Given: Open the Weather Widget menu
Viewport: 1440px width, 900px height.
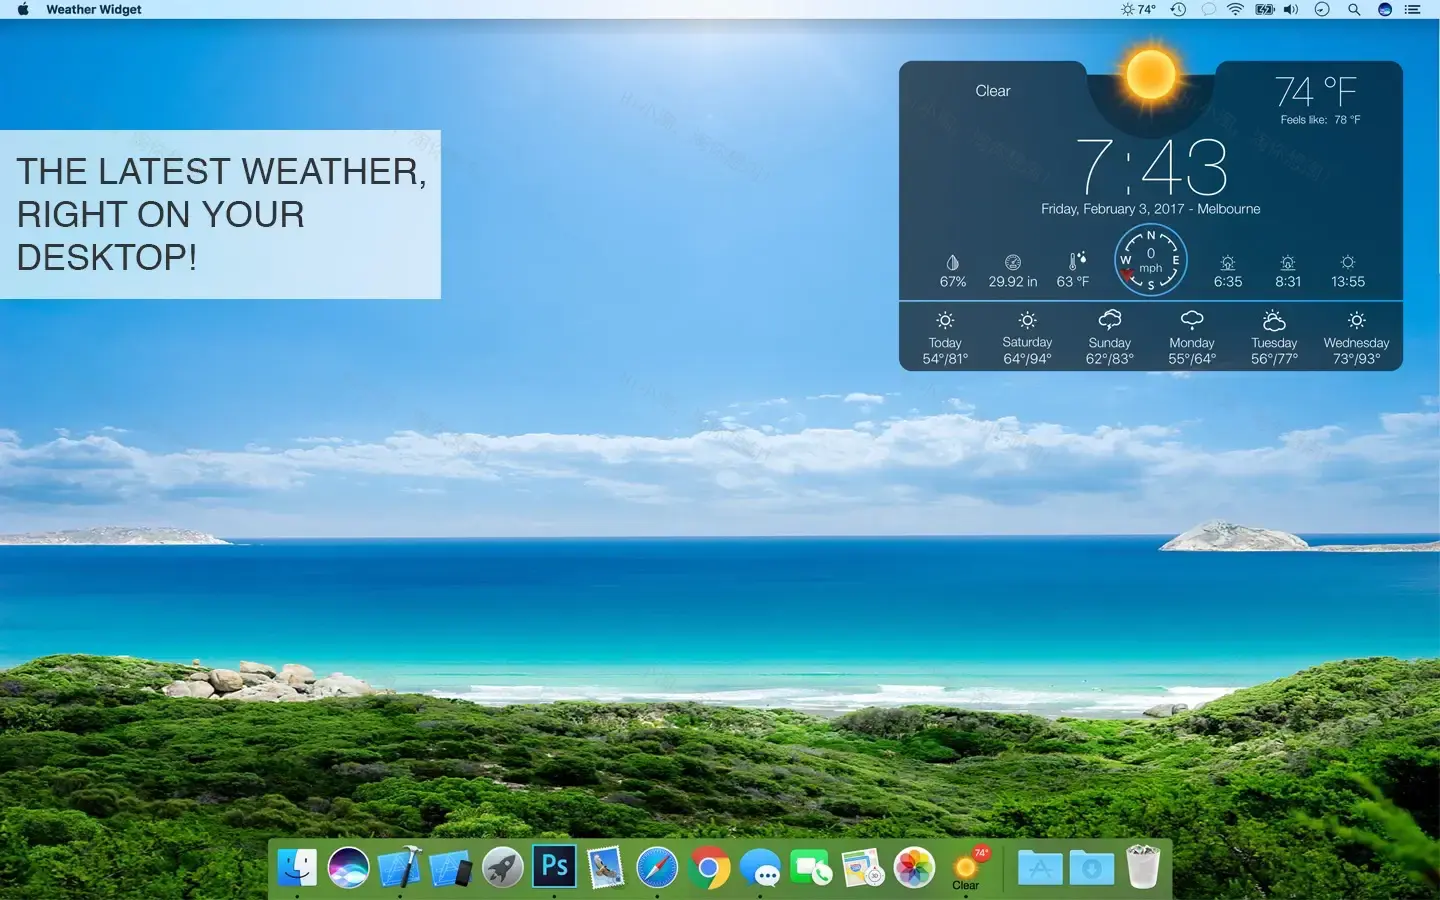Looking at the screenshot, I should (x=93, y=9).
